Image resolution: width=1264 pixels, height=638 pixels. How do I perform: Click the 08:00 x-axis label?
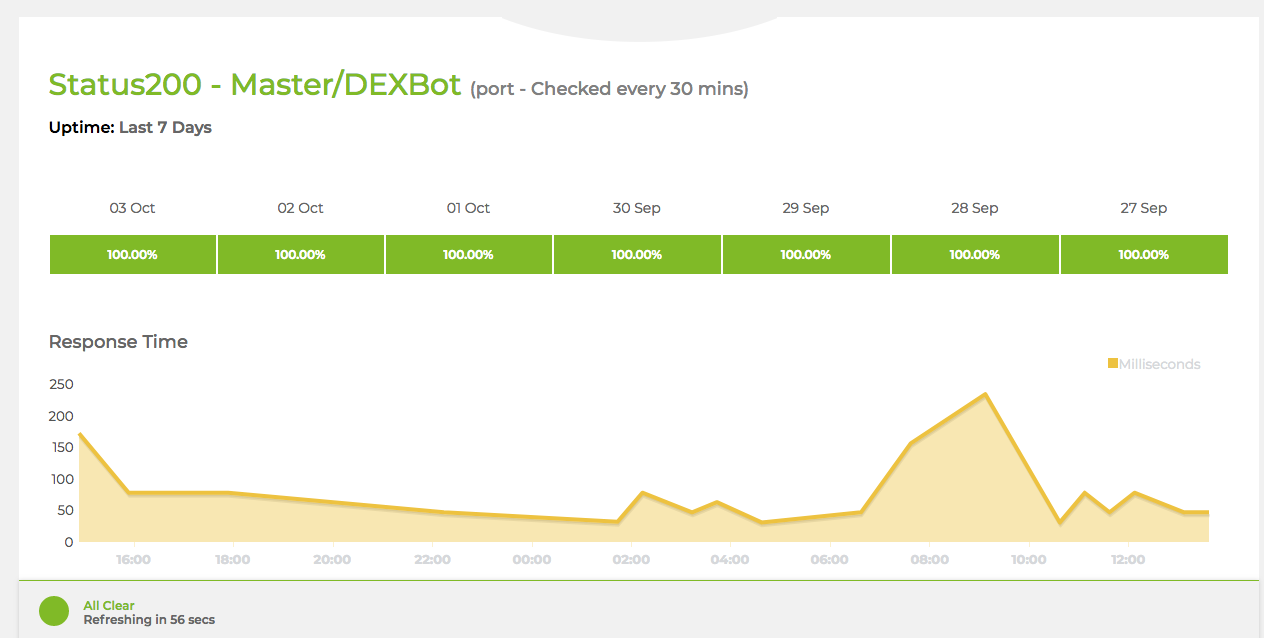[930, 560]
